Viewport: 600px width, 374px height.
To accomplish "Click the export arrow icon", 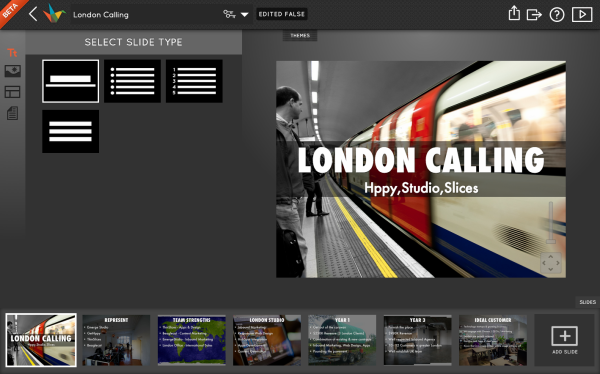I will (x=534, y=15).
